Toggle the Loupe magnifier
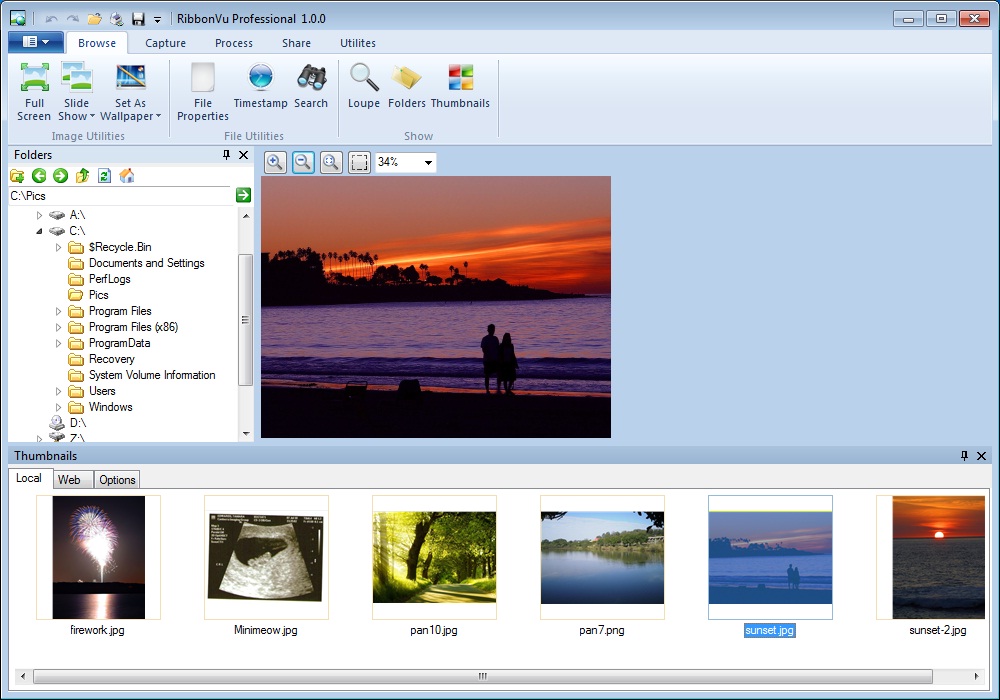 point(364,86)
